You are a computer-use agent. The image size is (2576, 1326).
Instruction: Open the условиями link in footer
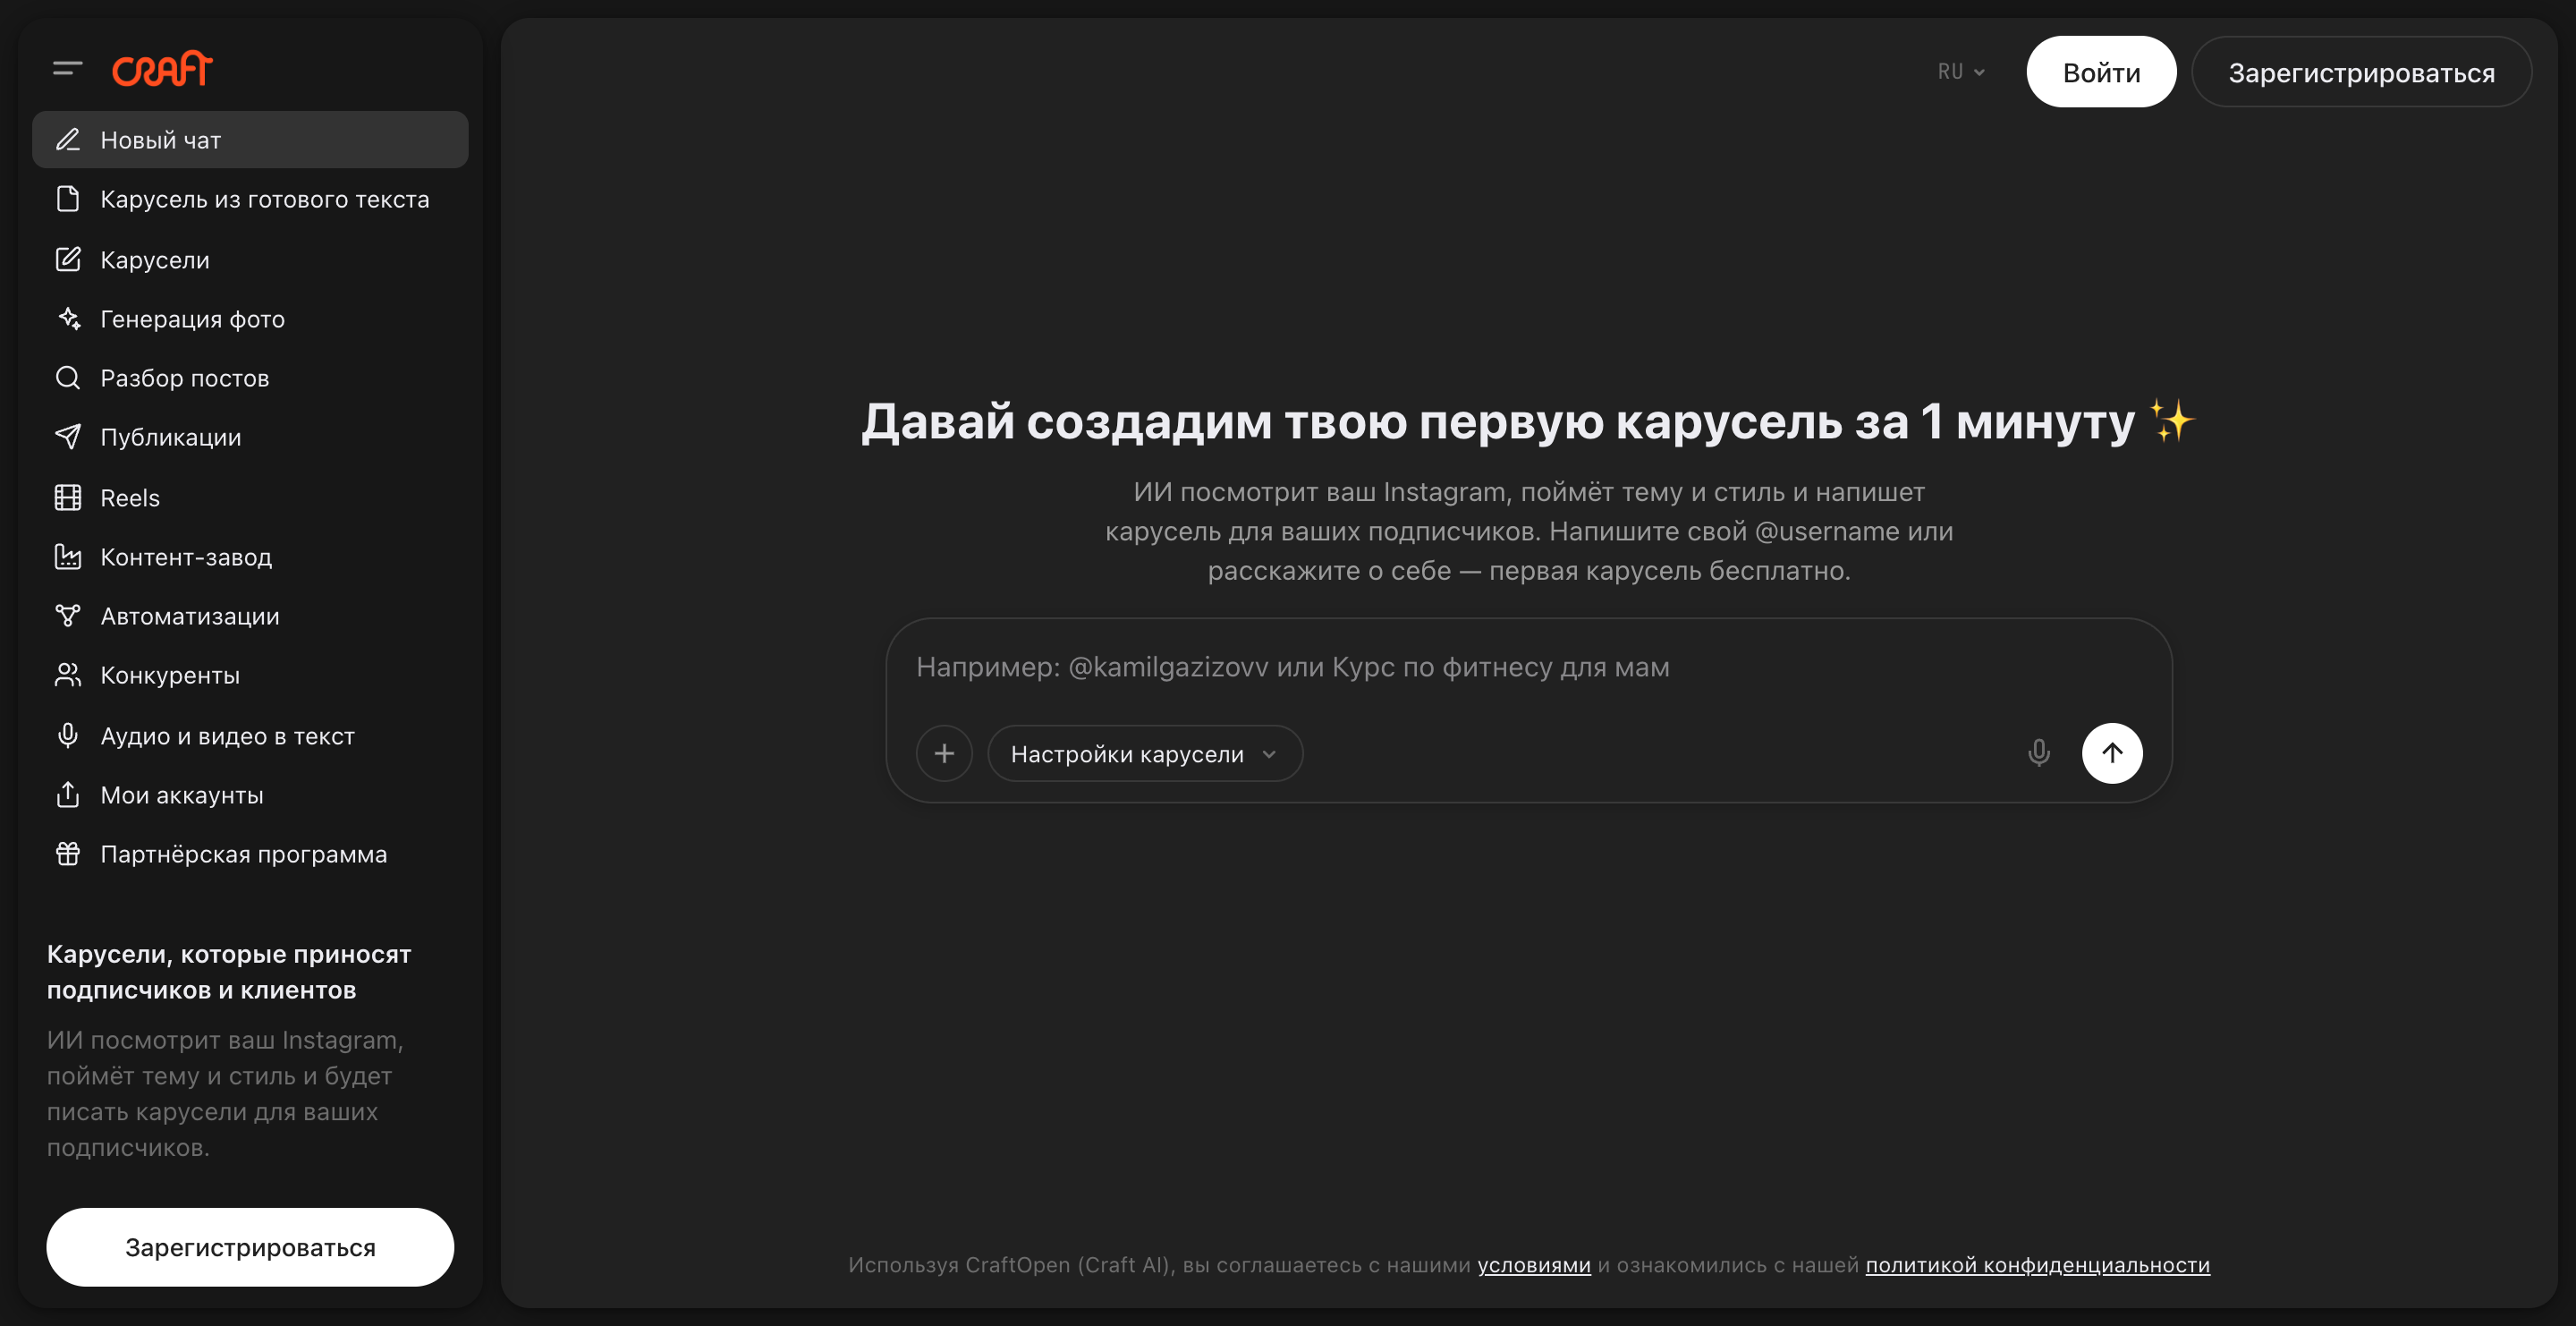(1534, 1264)
